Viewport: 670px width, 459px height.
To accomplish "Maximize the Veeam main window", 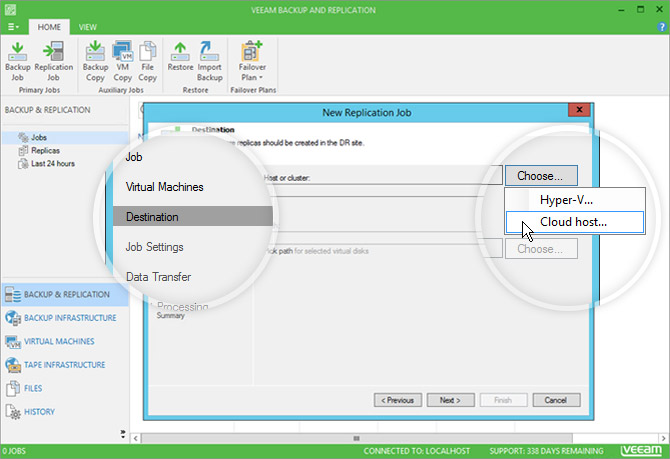I will coord(641,9).
